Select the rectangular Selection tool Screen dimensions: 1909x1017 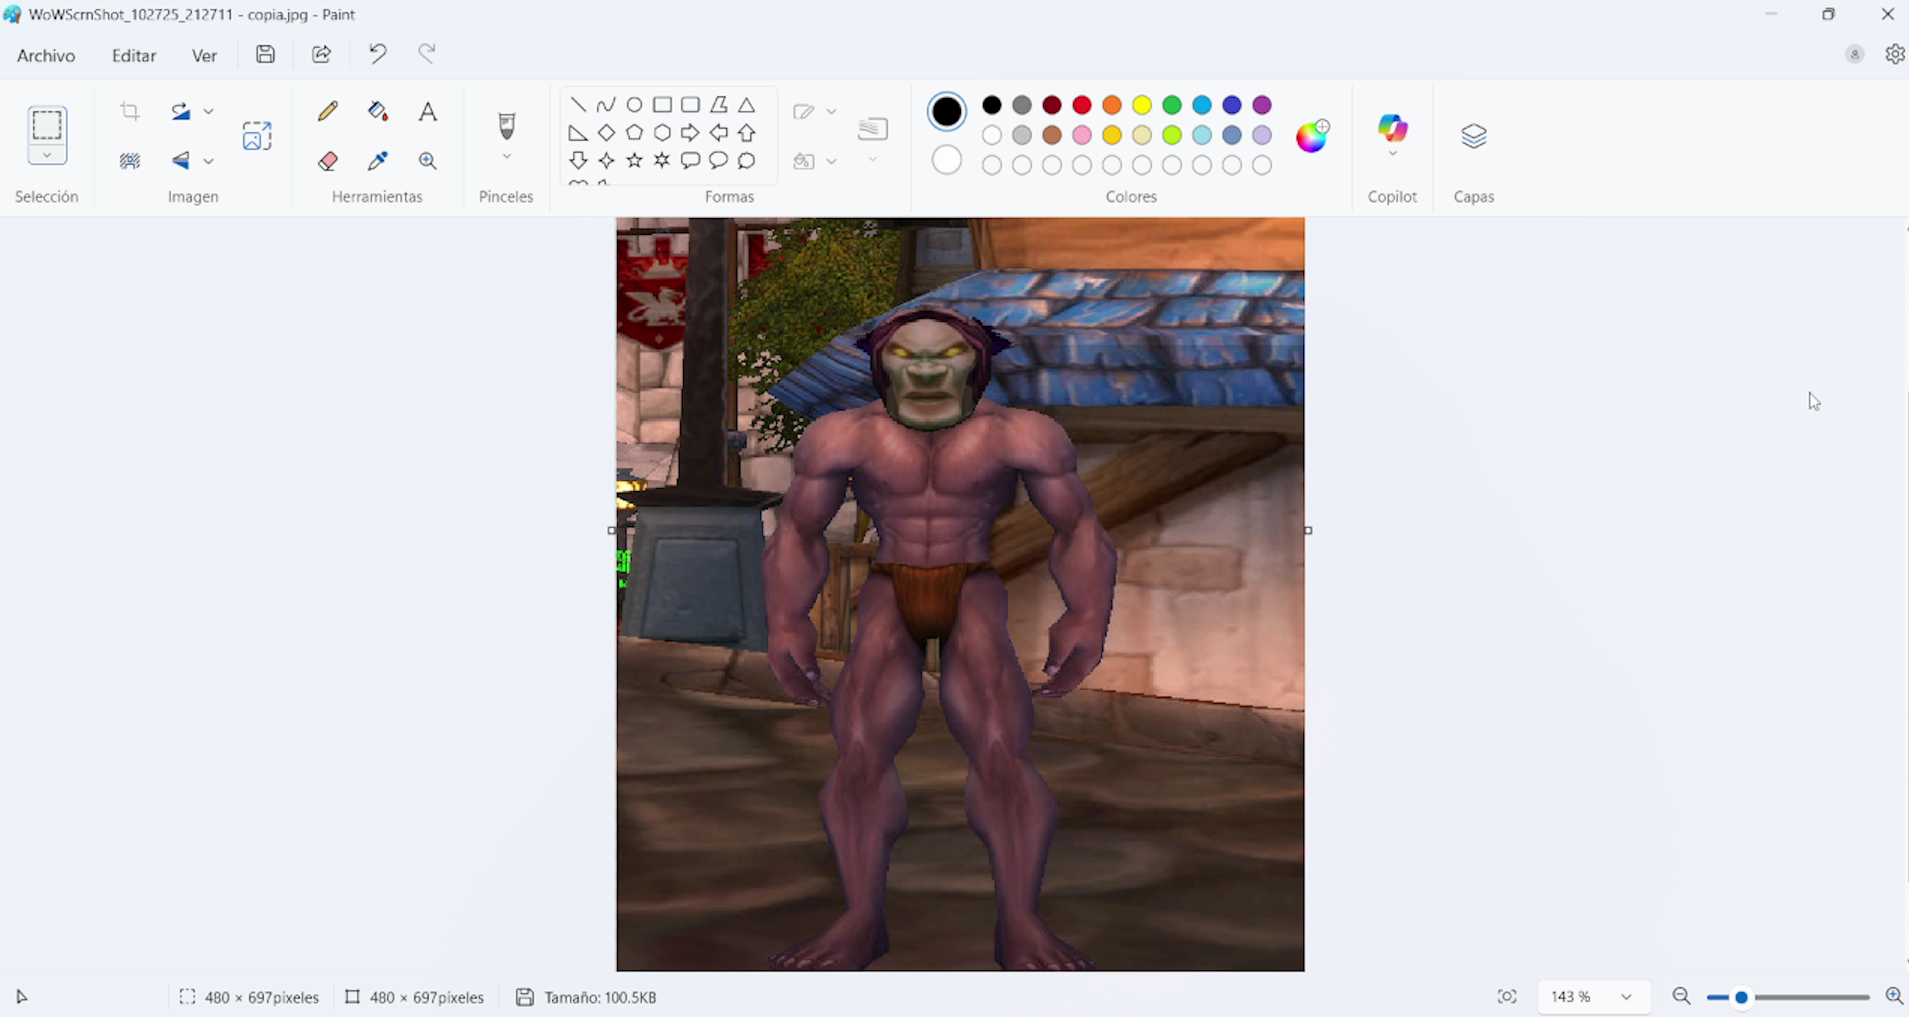47,125
